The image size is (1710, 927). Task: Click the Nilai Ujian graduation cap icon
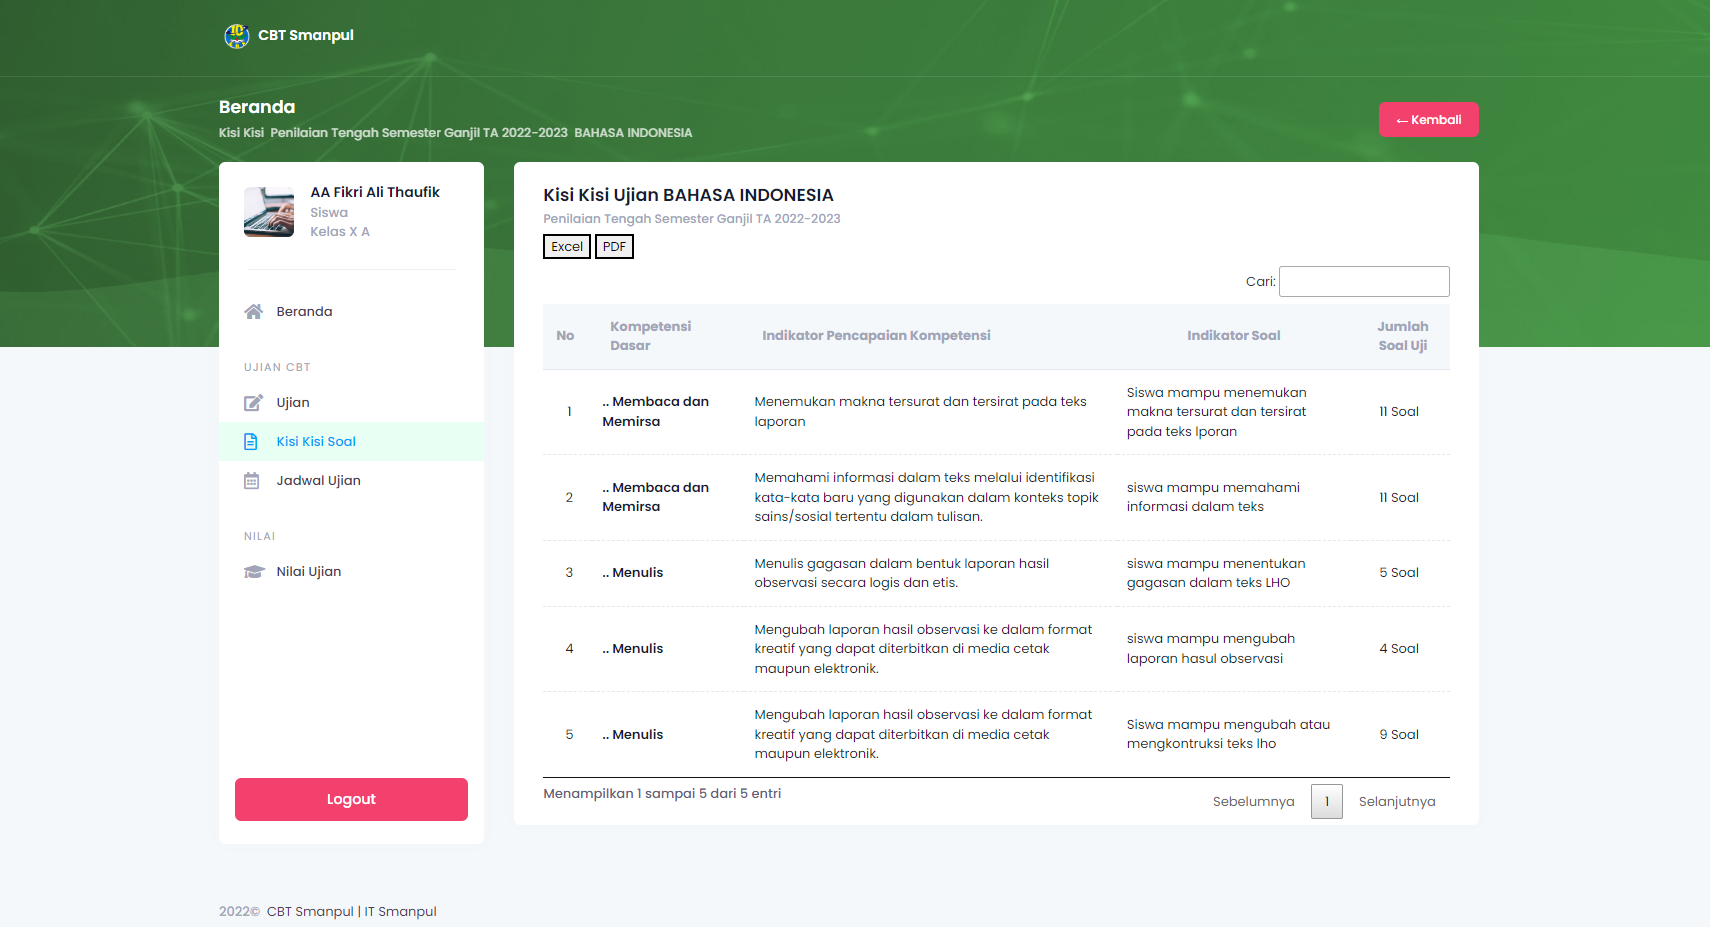(254, 572)
